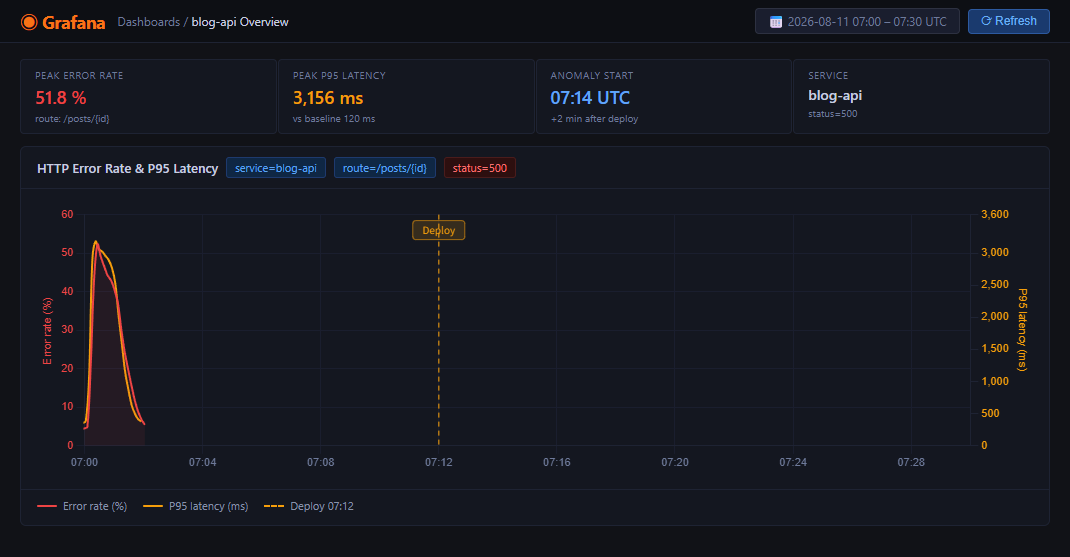This screenshot has height=557, width=1070.
Task: Toggle the Deploy 07:12 legend entry
Action: pos(309,506)
